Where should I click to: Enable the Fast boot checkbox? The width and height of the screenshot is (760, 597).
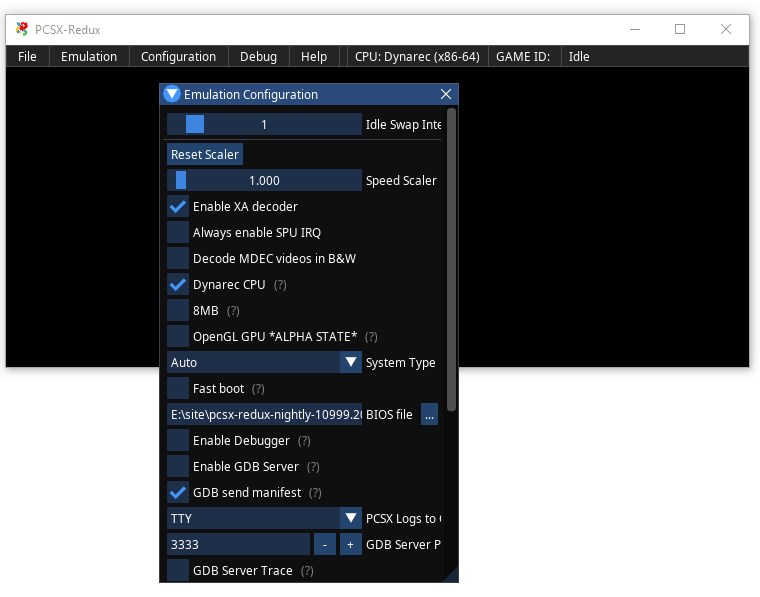(178, 389)
